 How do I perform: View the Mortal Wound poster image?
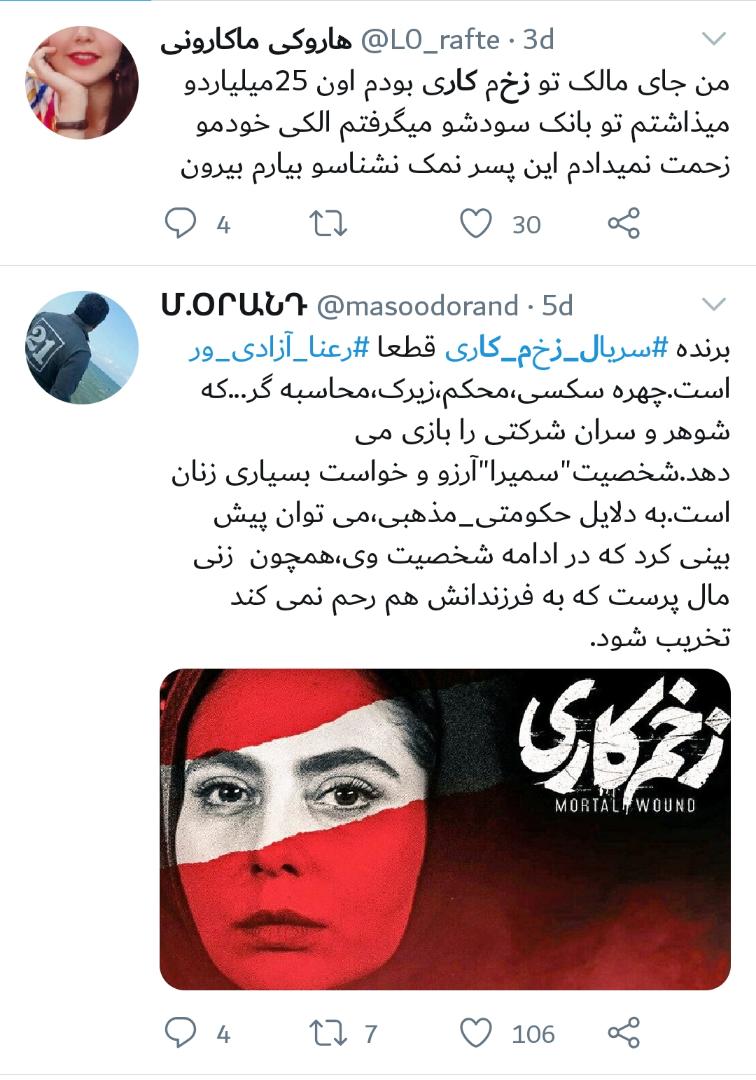coord(445,829)
